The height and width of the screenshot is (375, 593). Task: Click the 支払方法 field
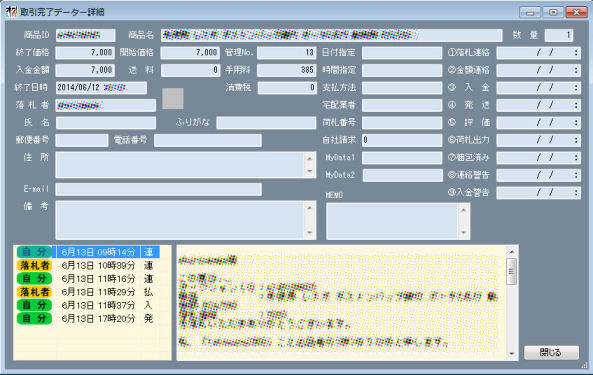(x=402, y=88)
